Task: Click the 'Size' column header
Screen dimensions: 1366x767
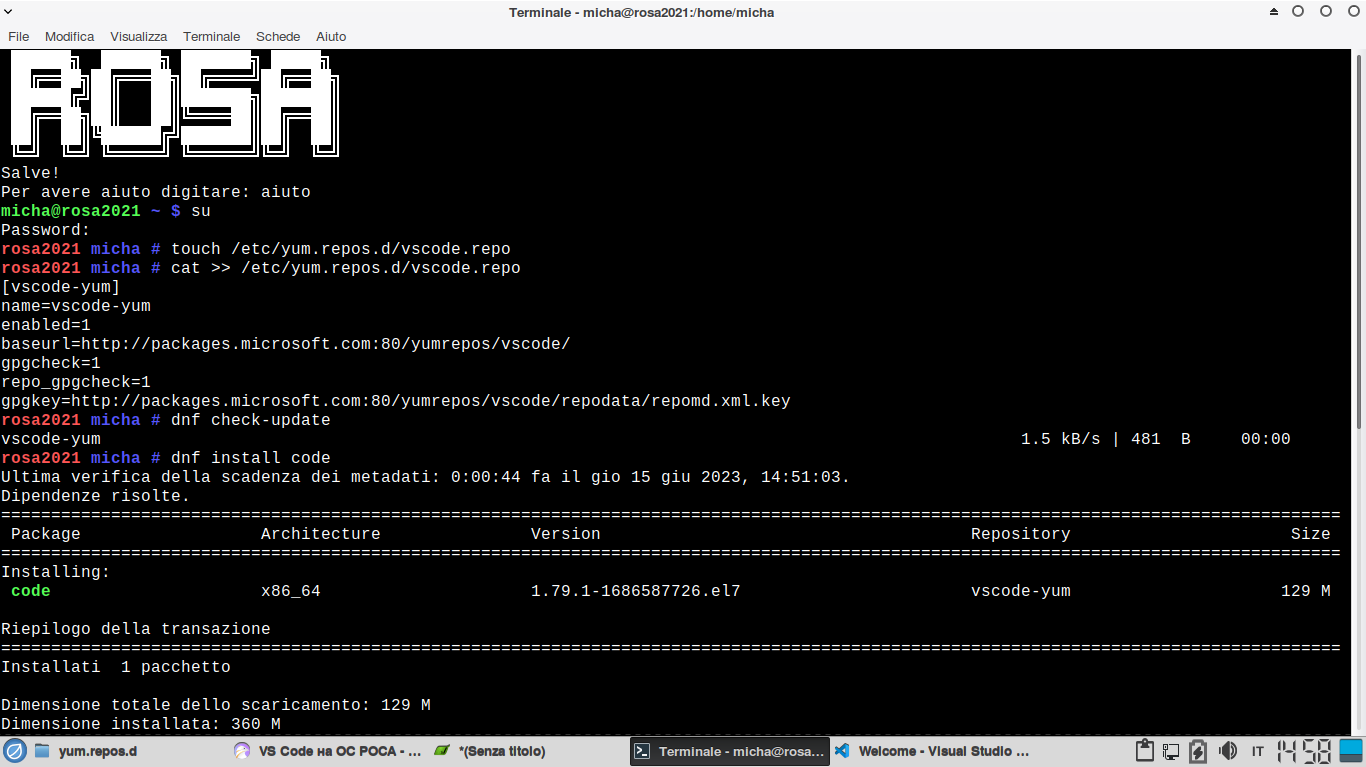Action: tap(1311, 534)
